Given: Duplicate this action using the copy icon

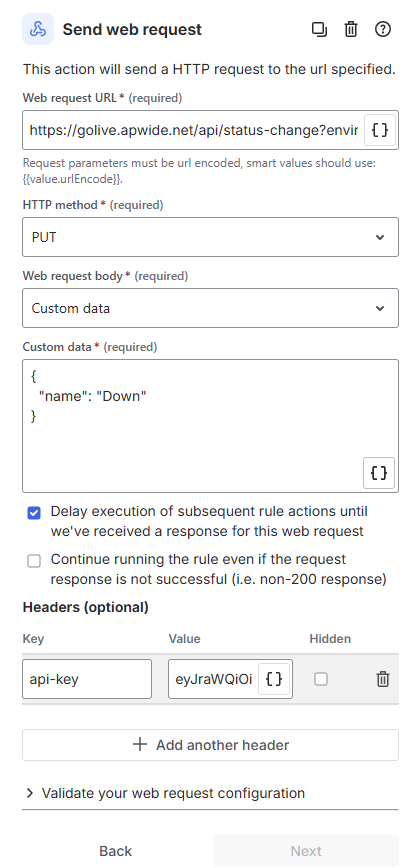Looking at the screenshot, I should [319, 29].
